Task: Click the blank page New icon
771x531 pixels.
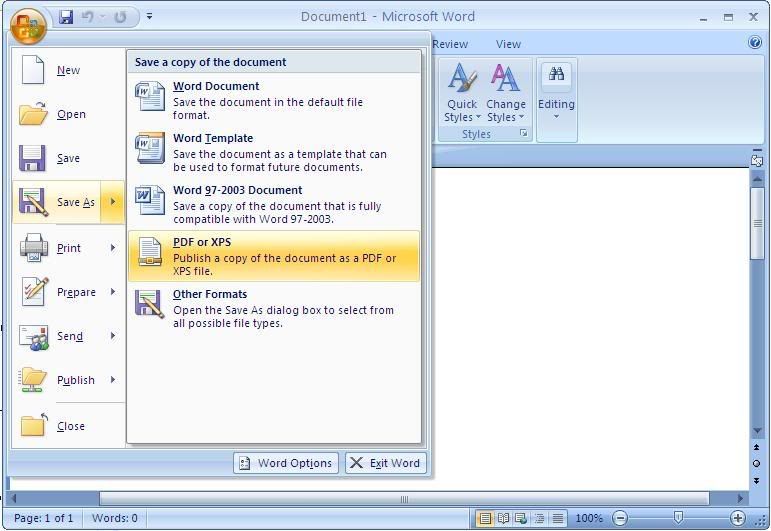Action: [33, 70]
